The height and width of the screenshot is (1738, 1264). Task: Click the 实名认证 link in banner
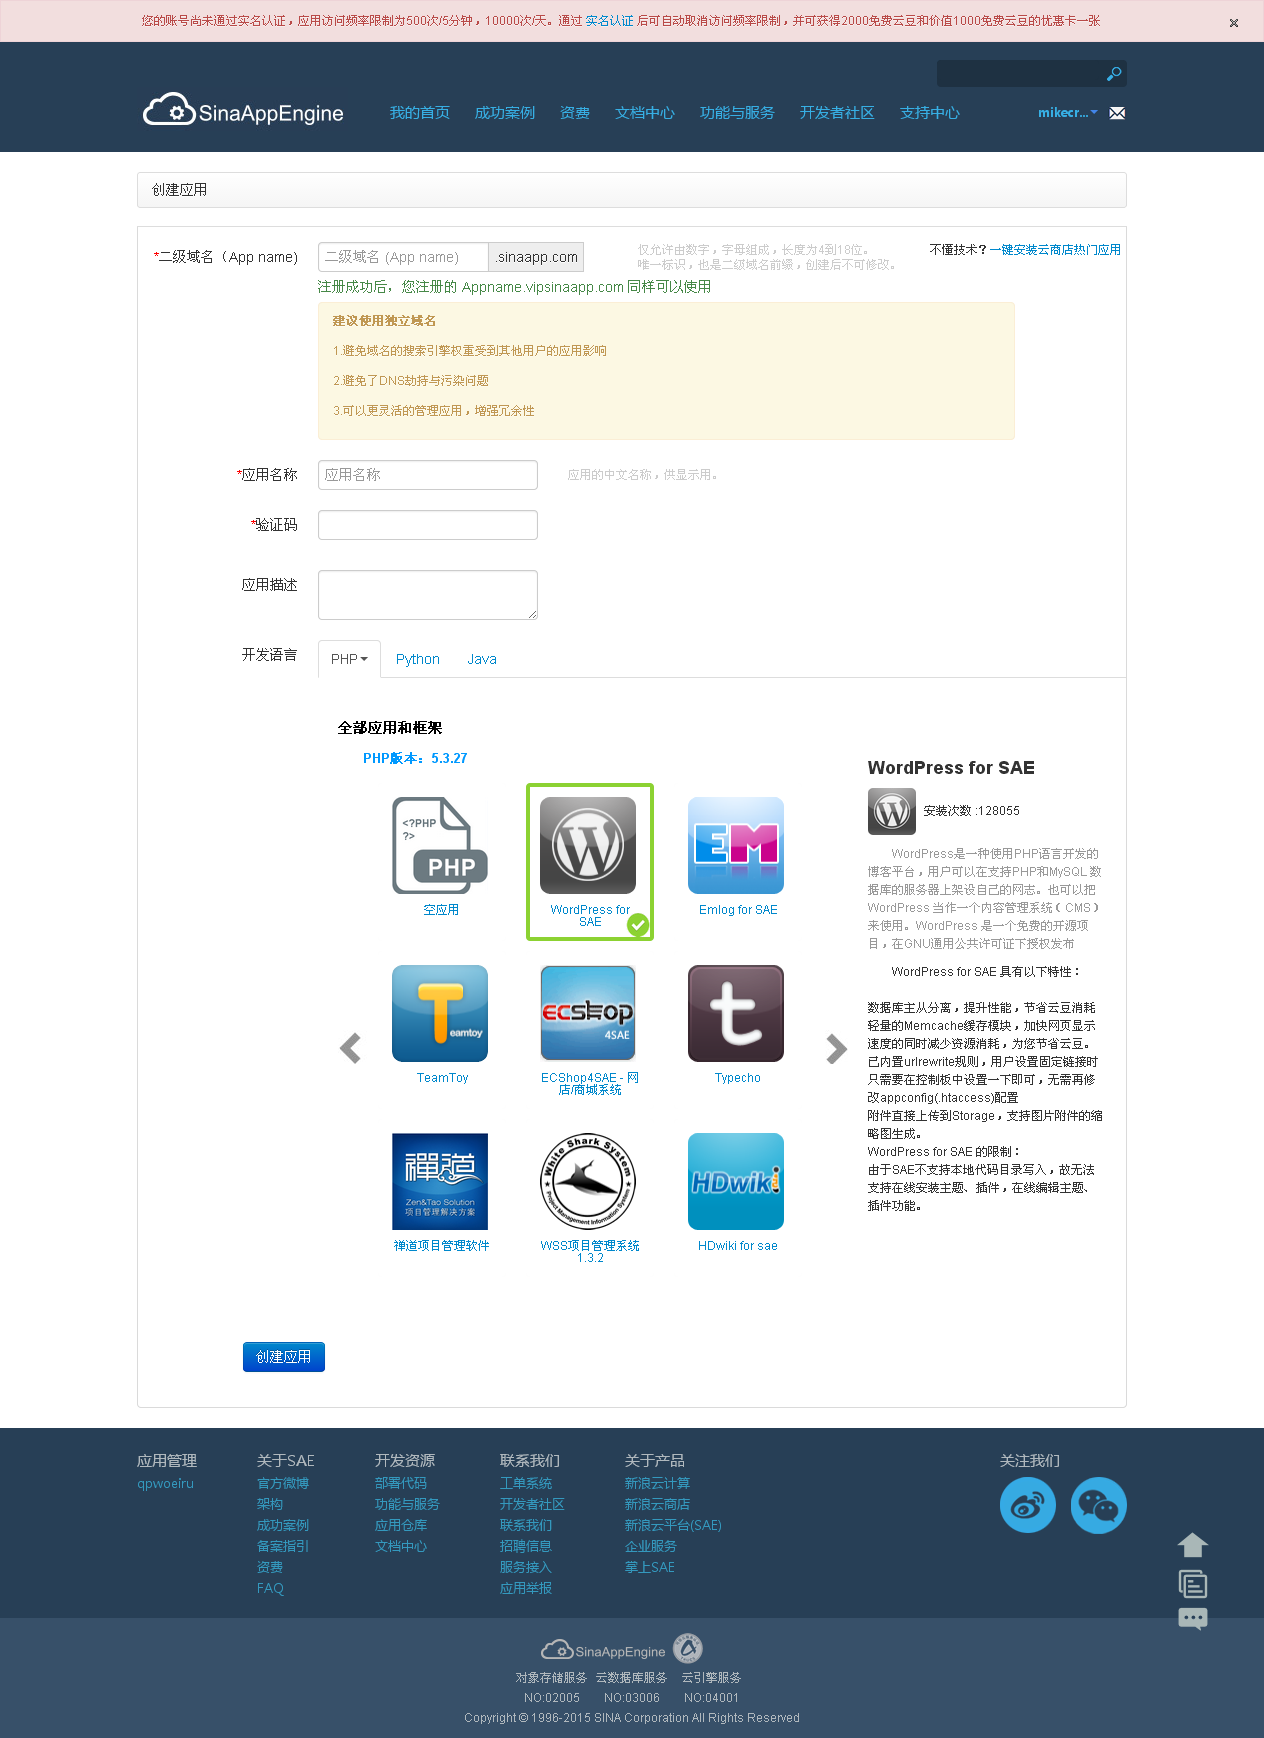(x=609, y=21)
